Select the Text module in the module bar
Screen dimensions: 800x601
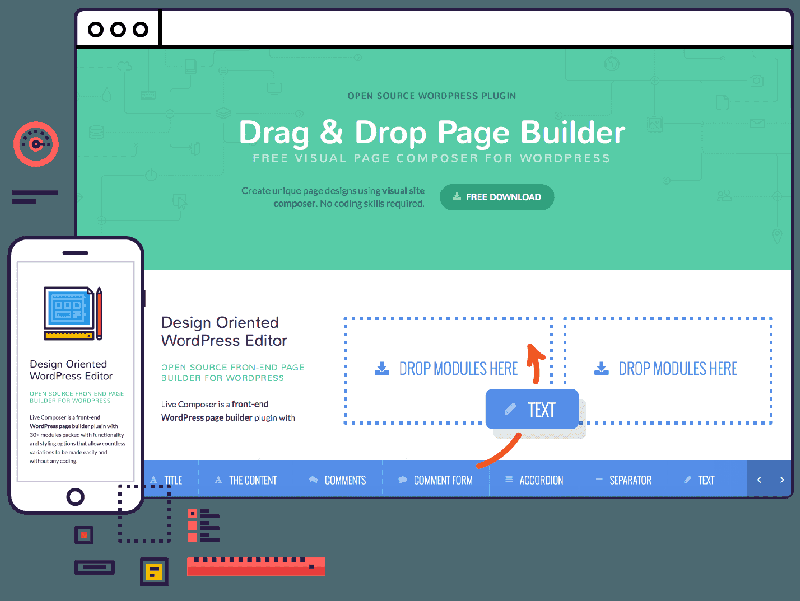tap(699, 480)
